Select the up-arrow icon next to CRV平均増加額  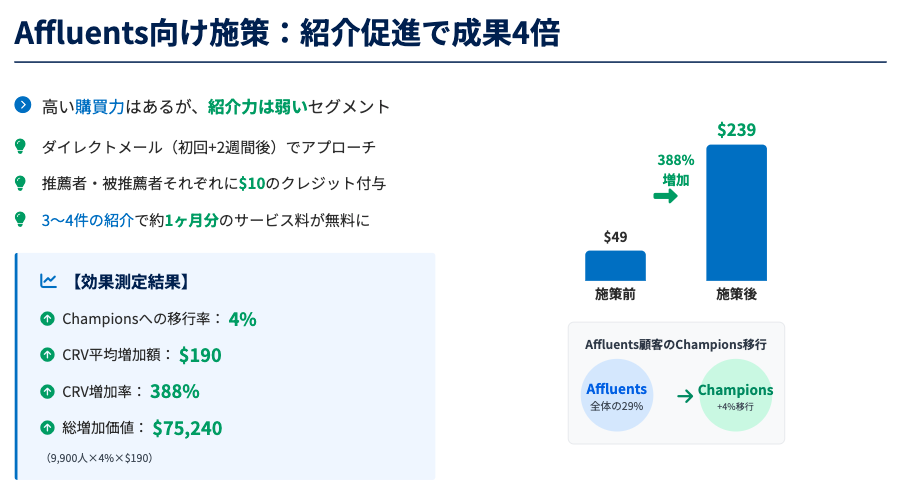coord(47,355)
